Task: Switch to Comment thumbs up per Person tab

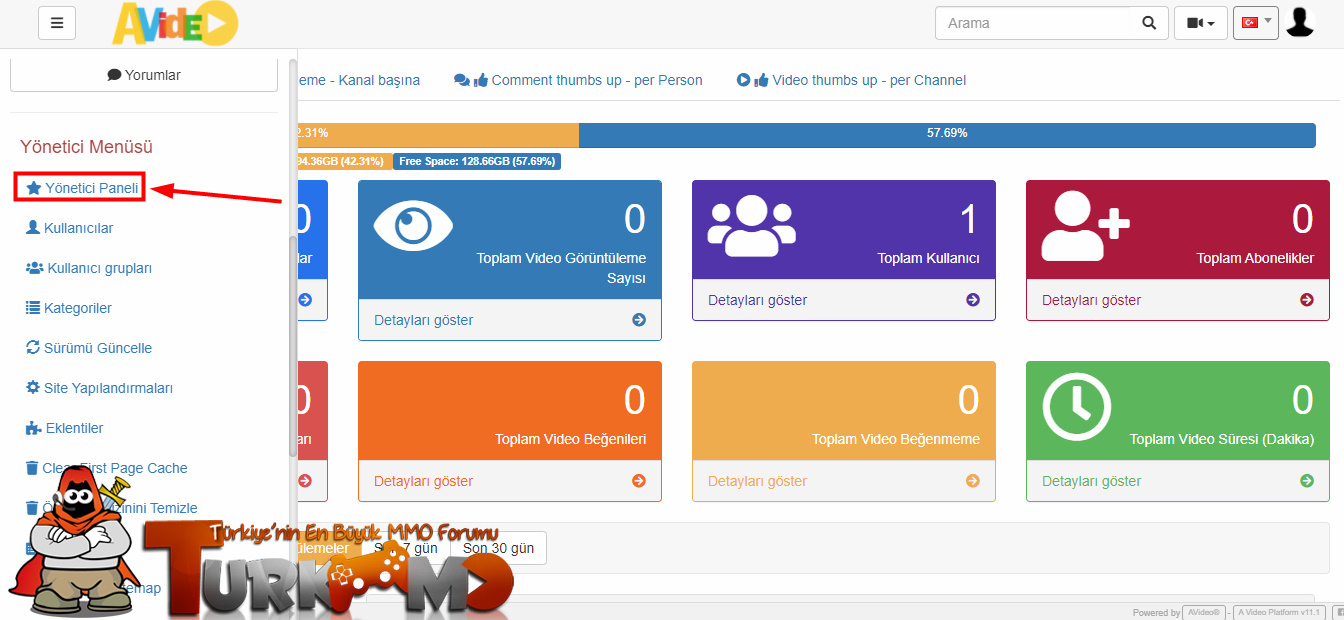Action: (x=578, y=80)
